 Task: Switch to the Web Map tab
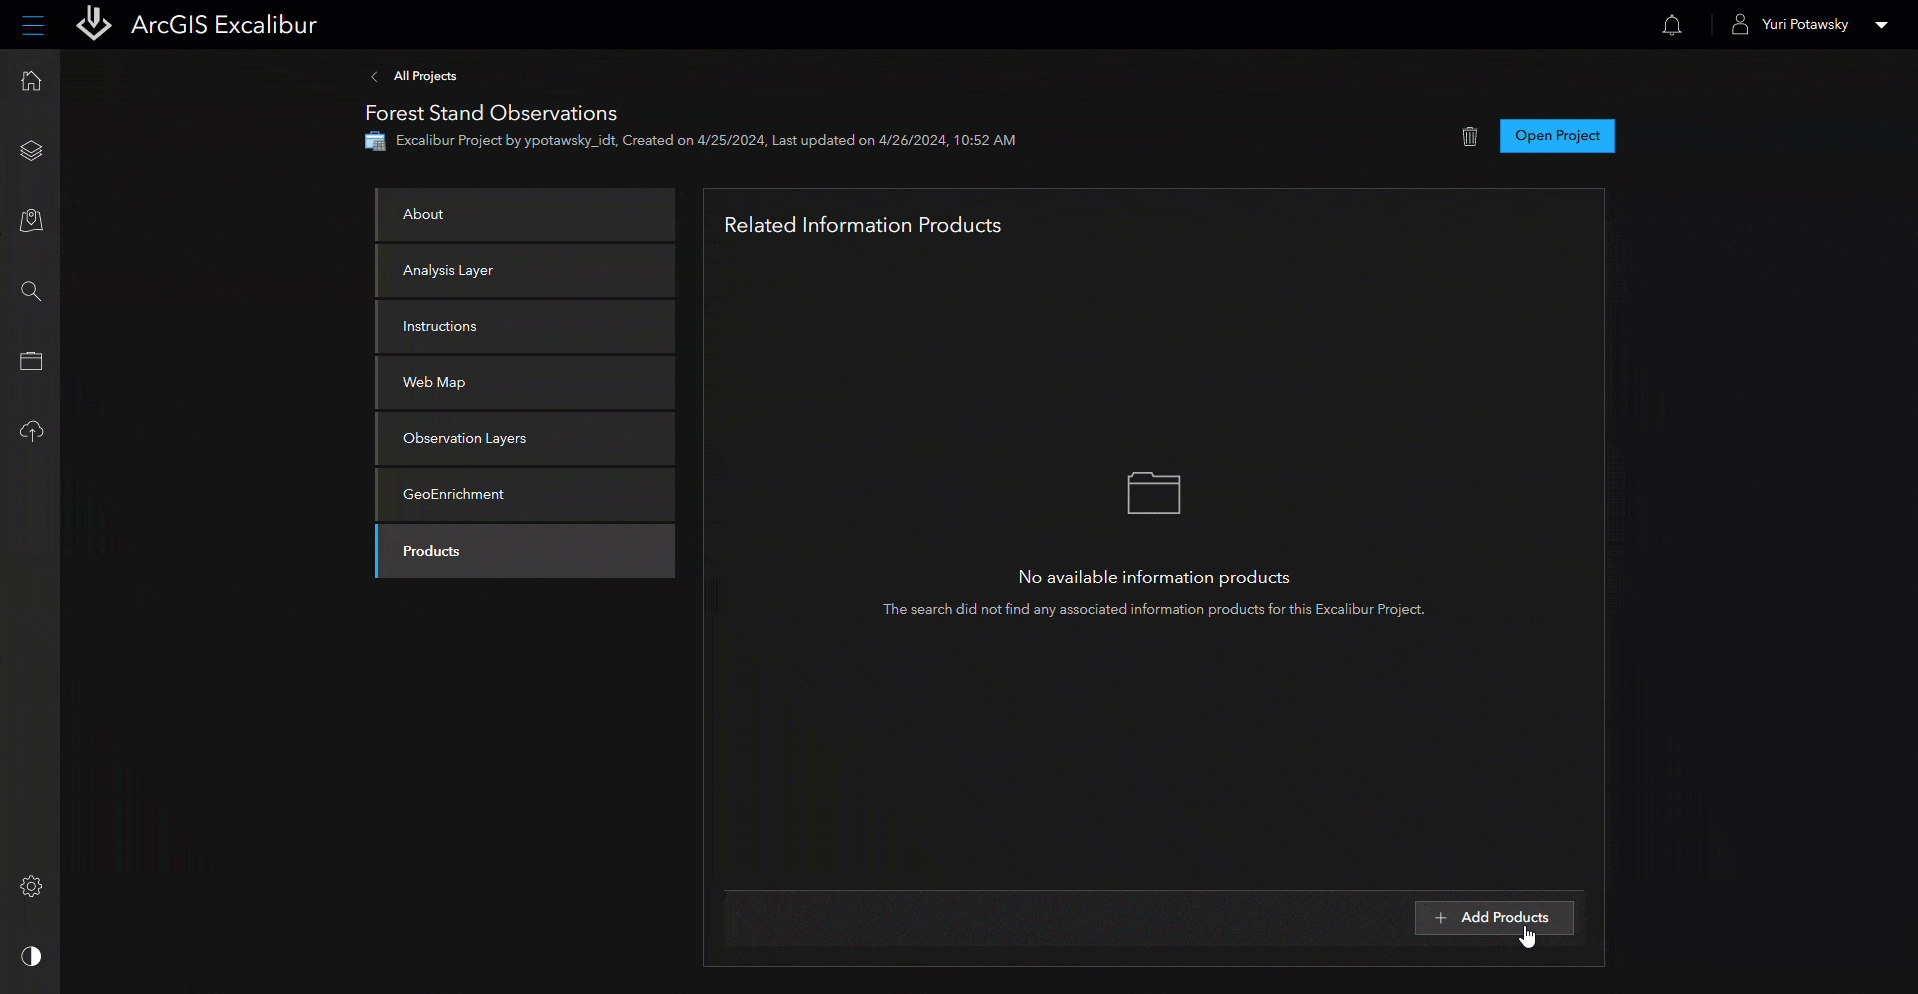[525, 382]
